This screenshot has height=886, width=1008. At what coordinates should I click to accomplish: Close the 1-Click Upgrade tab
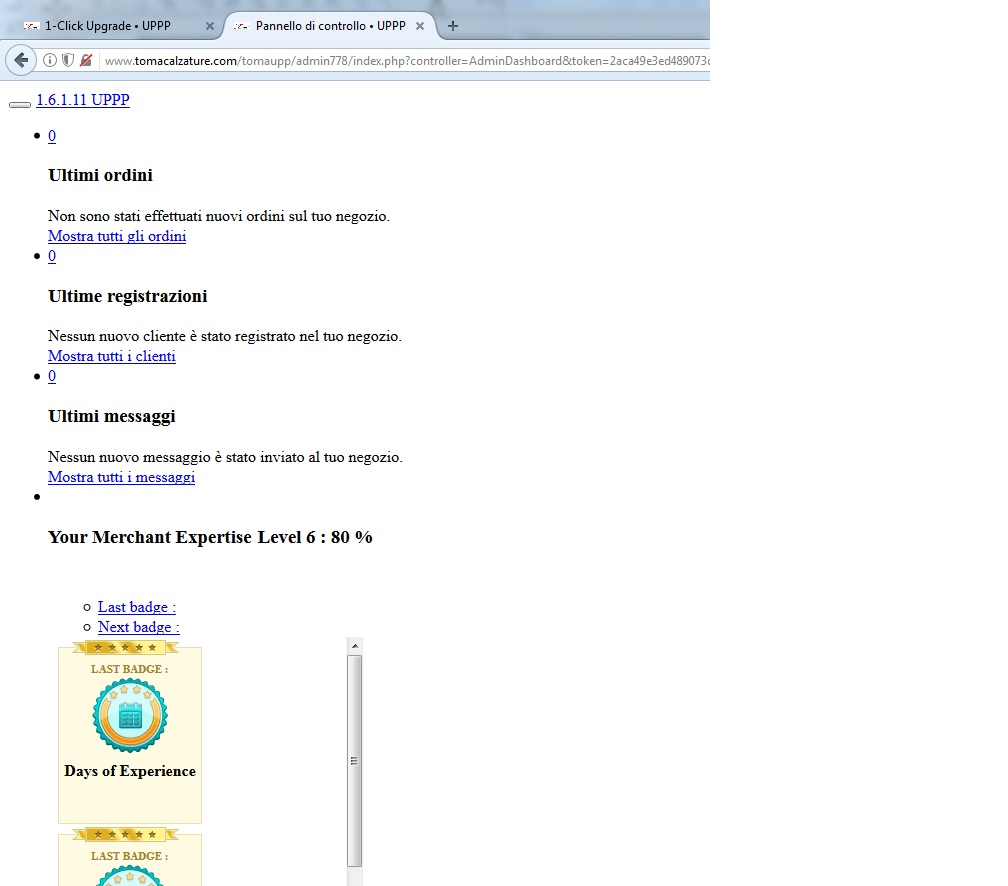[x=210, y=26]
